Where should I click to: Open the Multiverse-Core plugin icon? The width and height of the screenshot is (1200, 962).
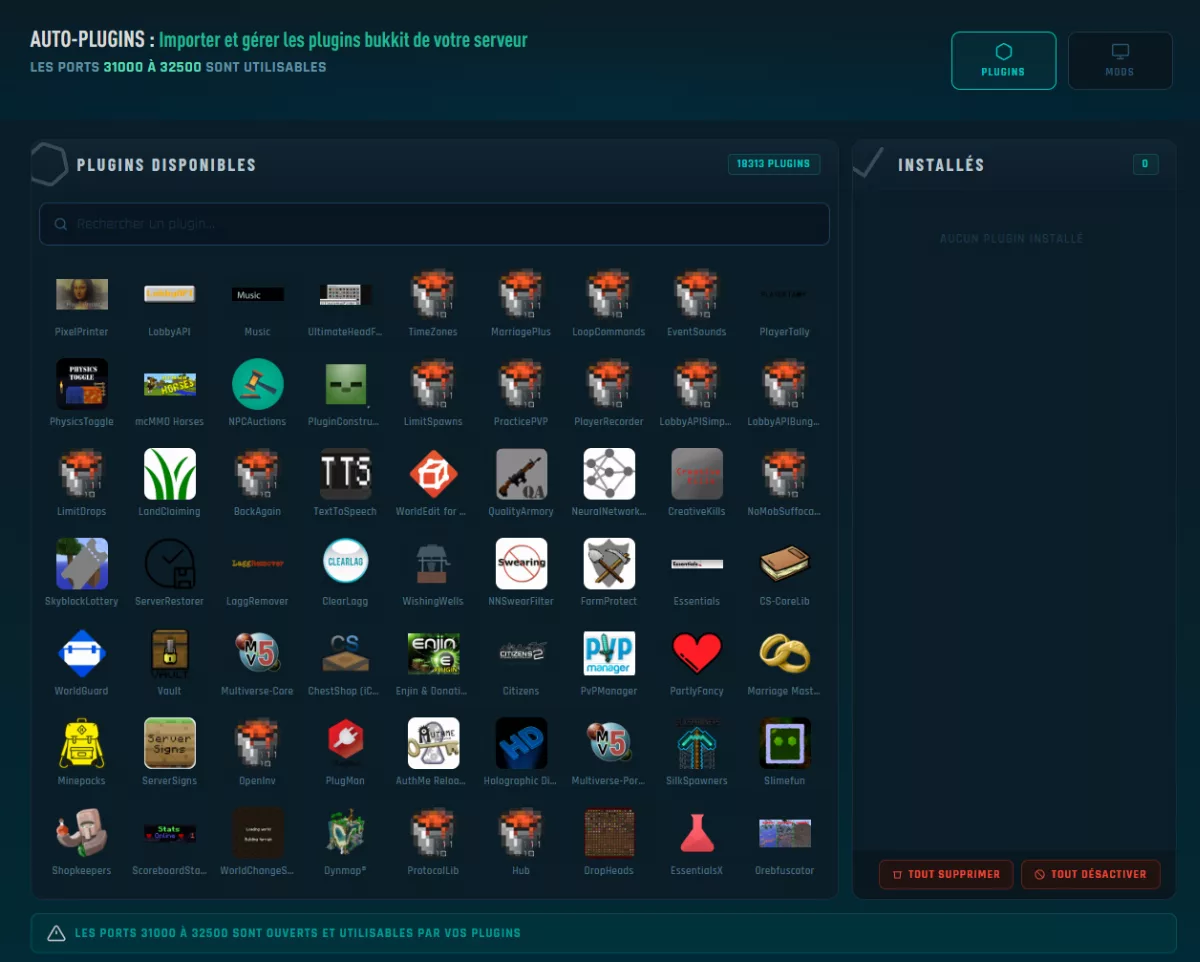click(258, 654)
